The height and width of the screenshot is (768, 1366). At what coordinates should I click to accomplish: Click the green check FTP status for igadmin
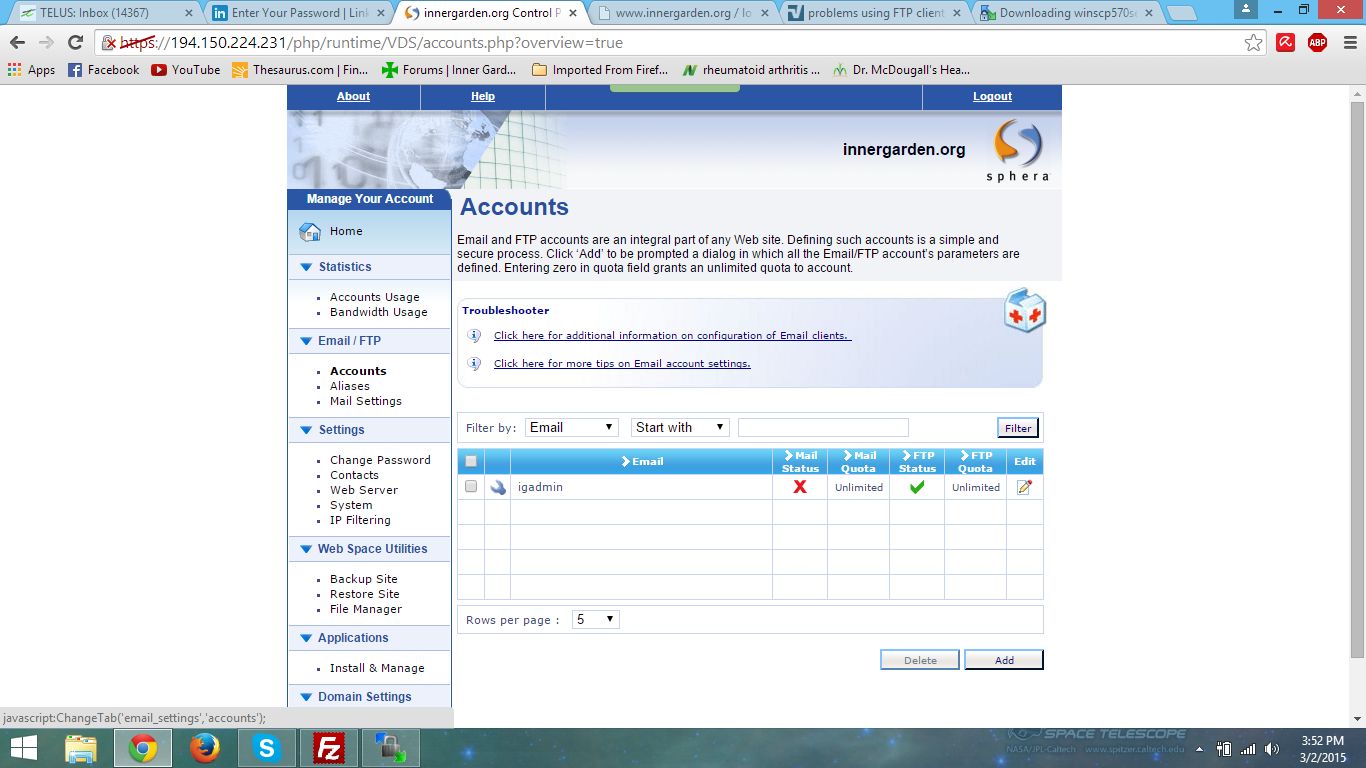click(x=917, y=487)
